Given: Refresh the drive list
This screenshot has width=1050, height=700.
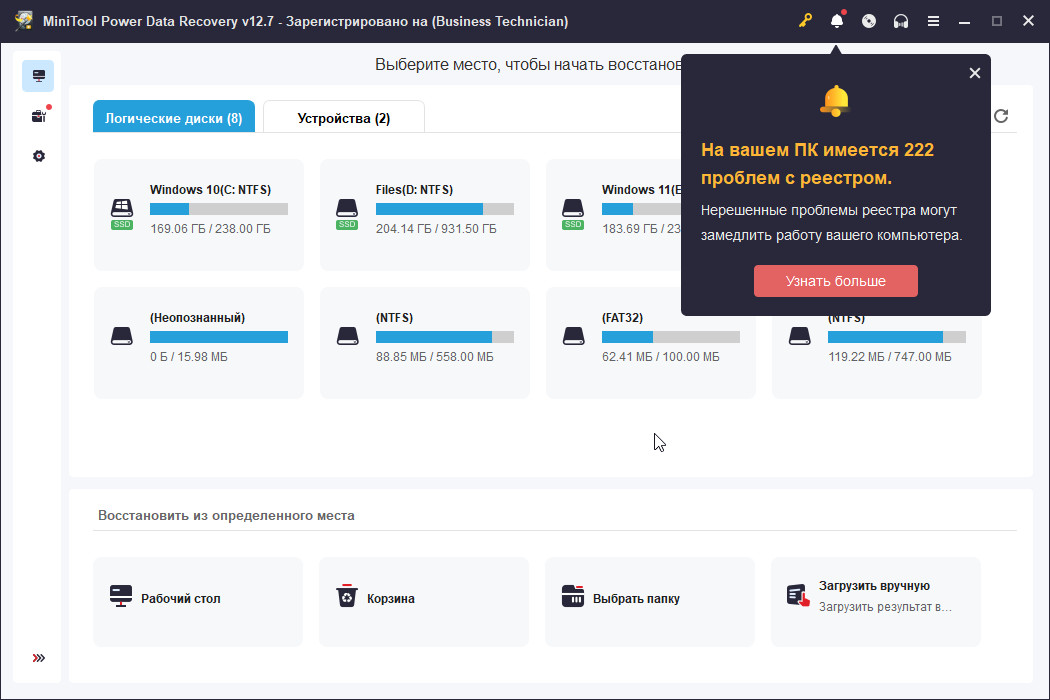Looking at the screenshot, I should [1001, 117].
